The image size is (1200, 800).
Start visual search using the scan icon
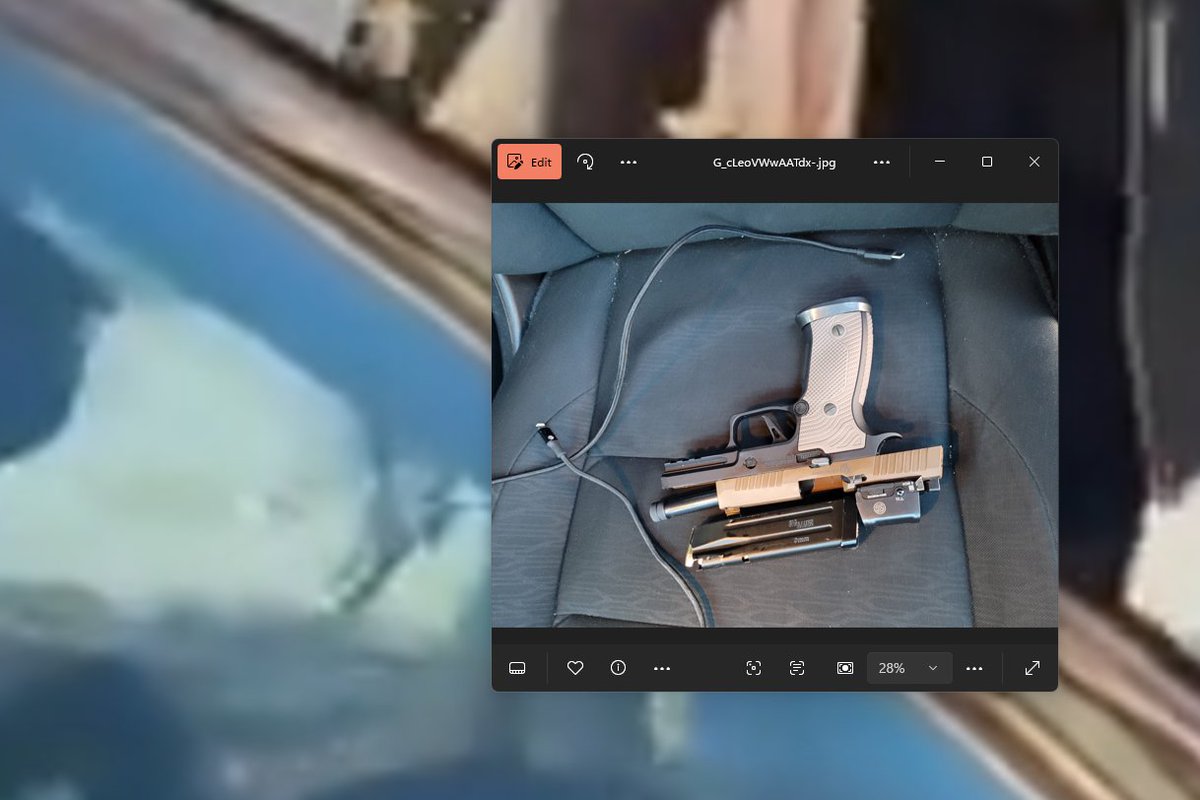coord(754,668)
